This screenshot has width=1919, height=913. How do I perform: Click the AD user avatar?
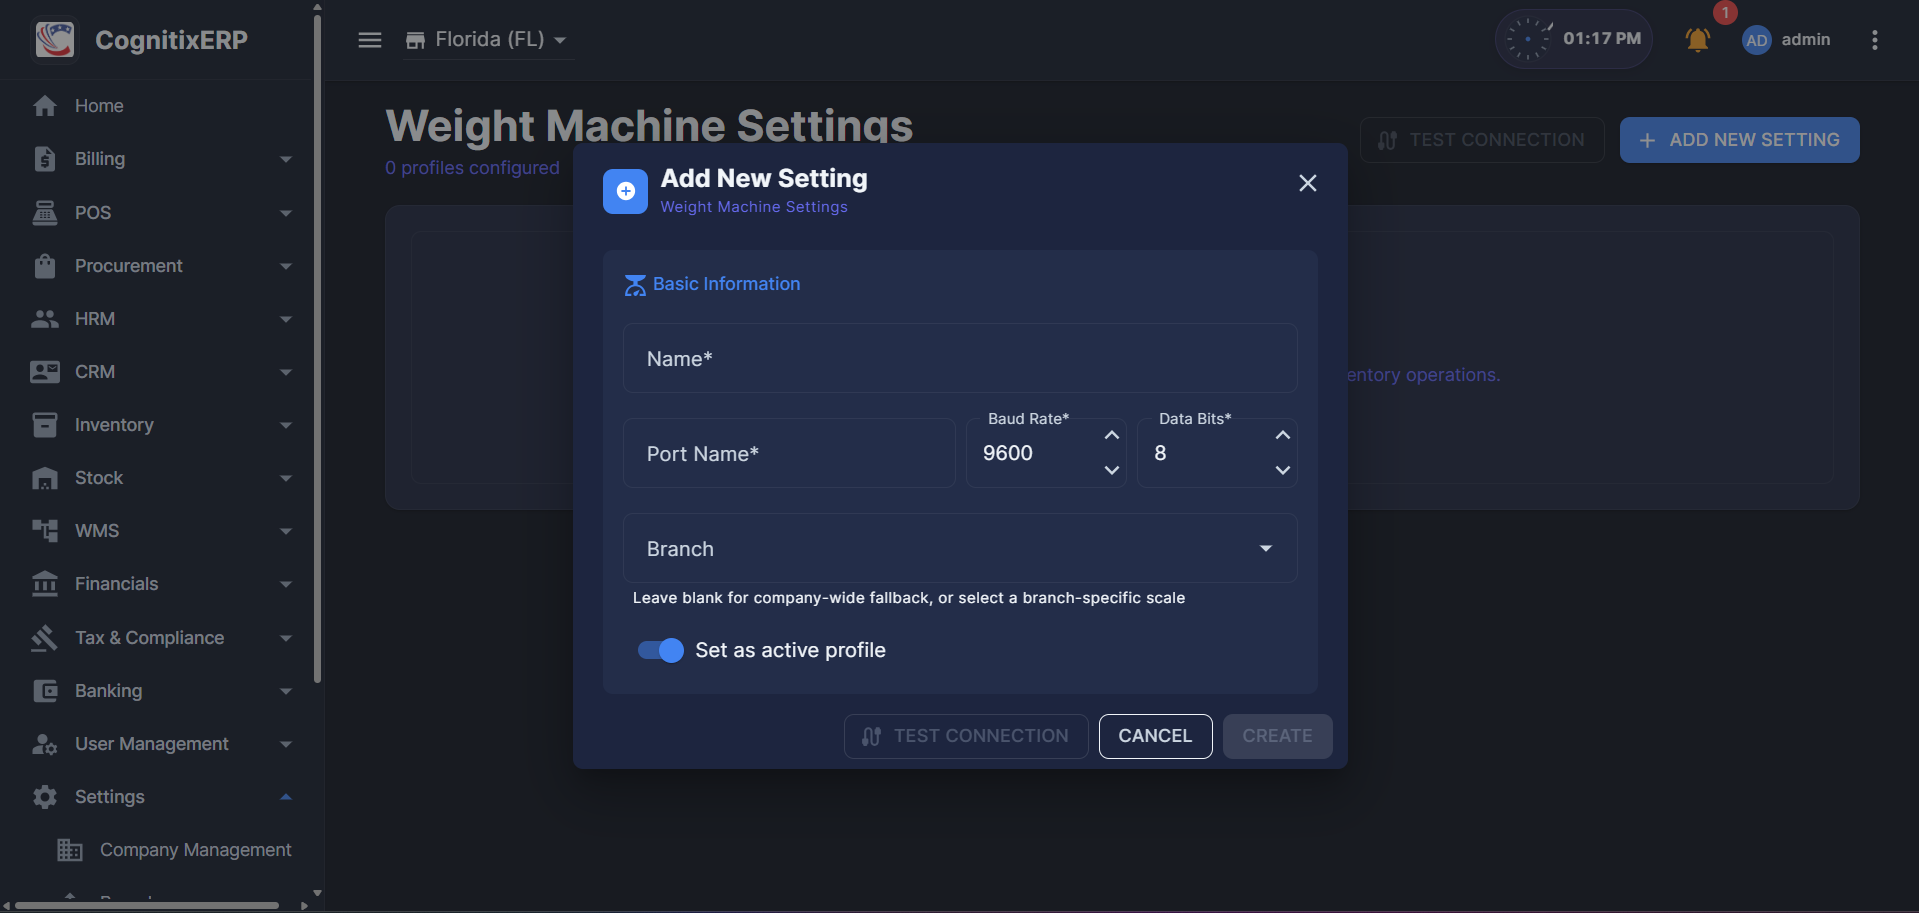click(1756, 40)
